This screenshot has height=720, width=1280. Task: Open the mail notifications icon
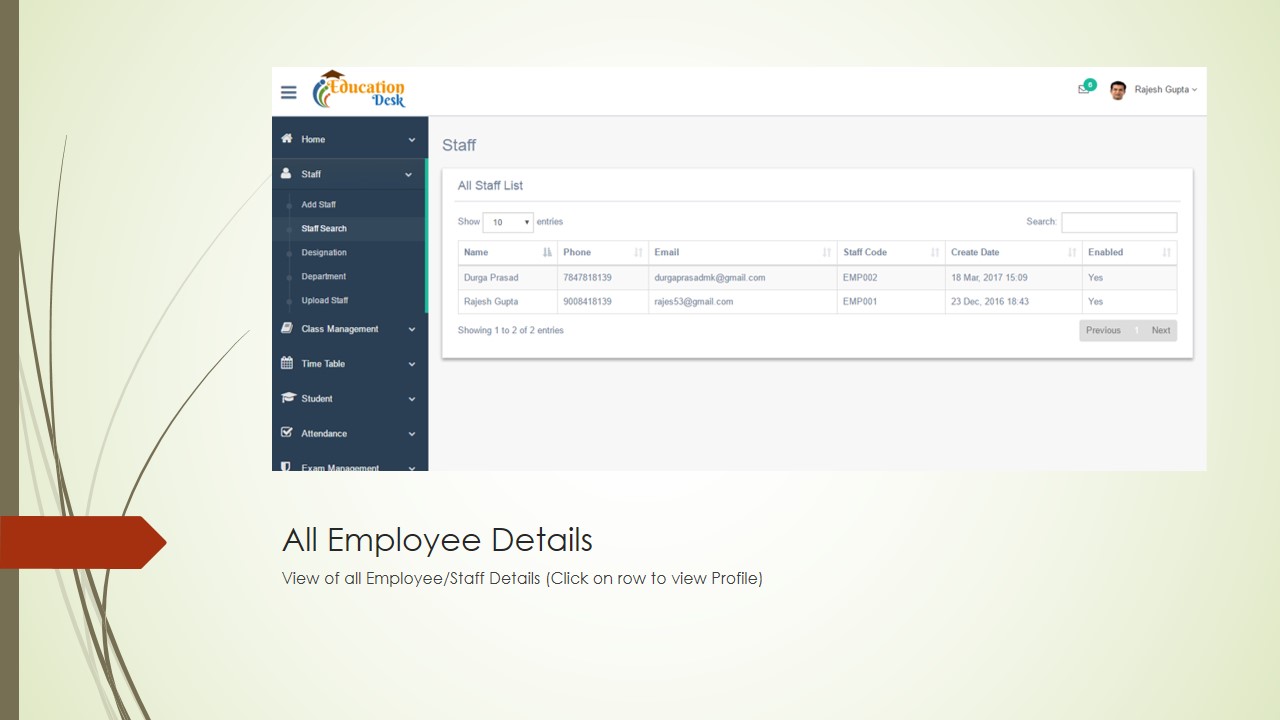[1083, 89]
